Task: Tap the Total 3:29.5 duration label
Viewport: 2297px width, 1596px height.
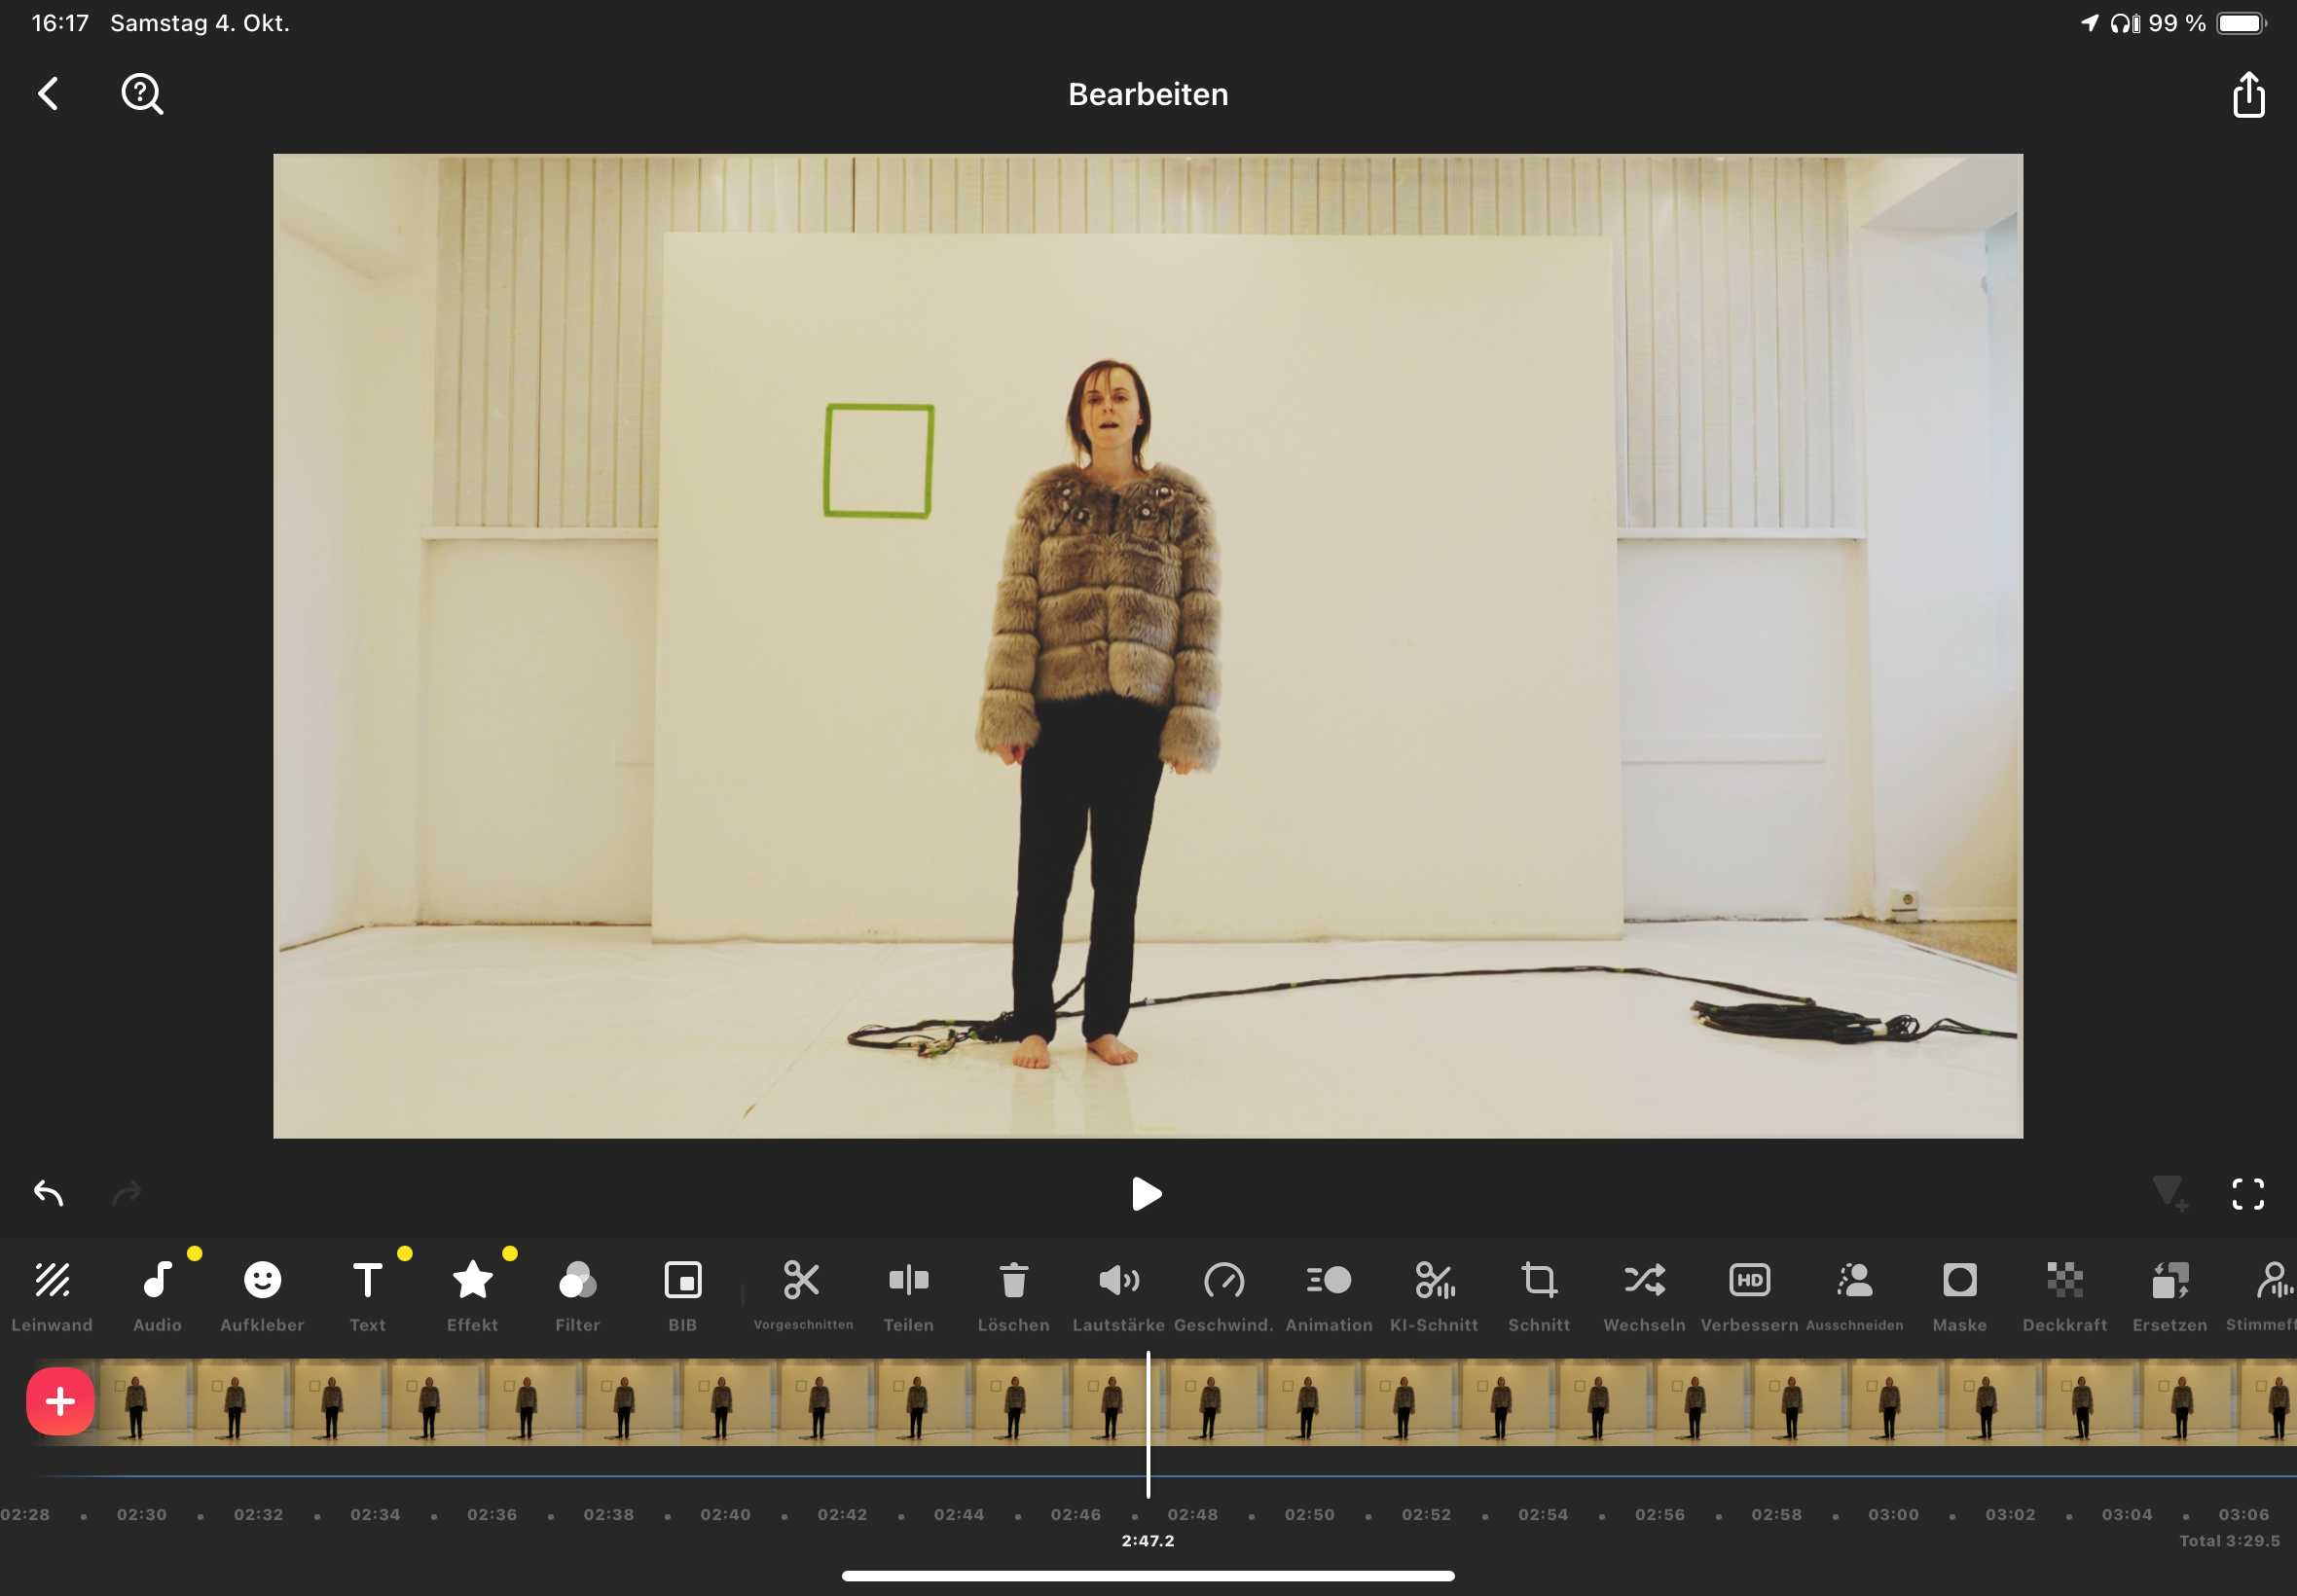Action: click(x=2230, y=1541)
